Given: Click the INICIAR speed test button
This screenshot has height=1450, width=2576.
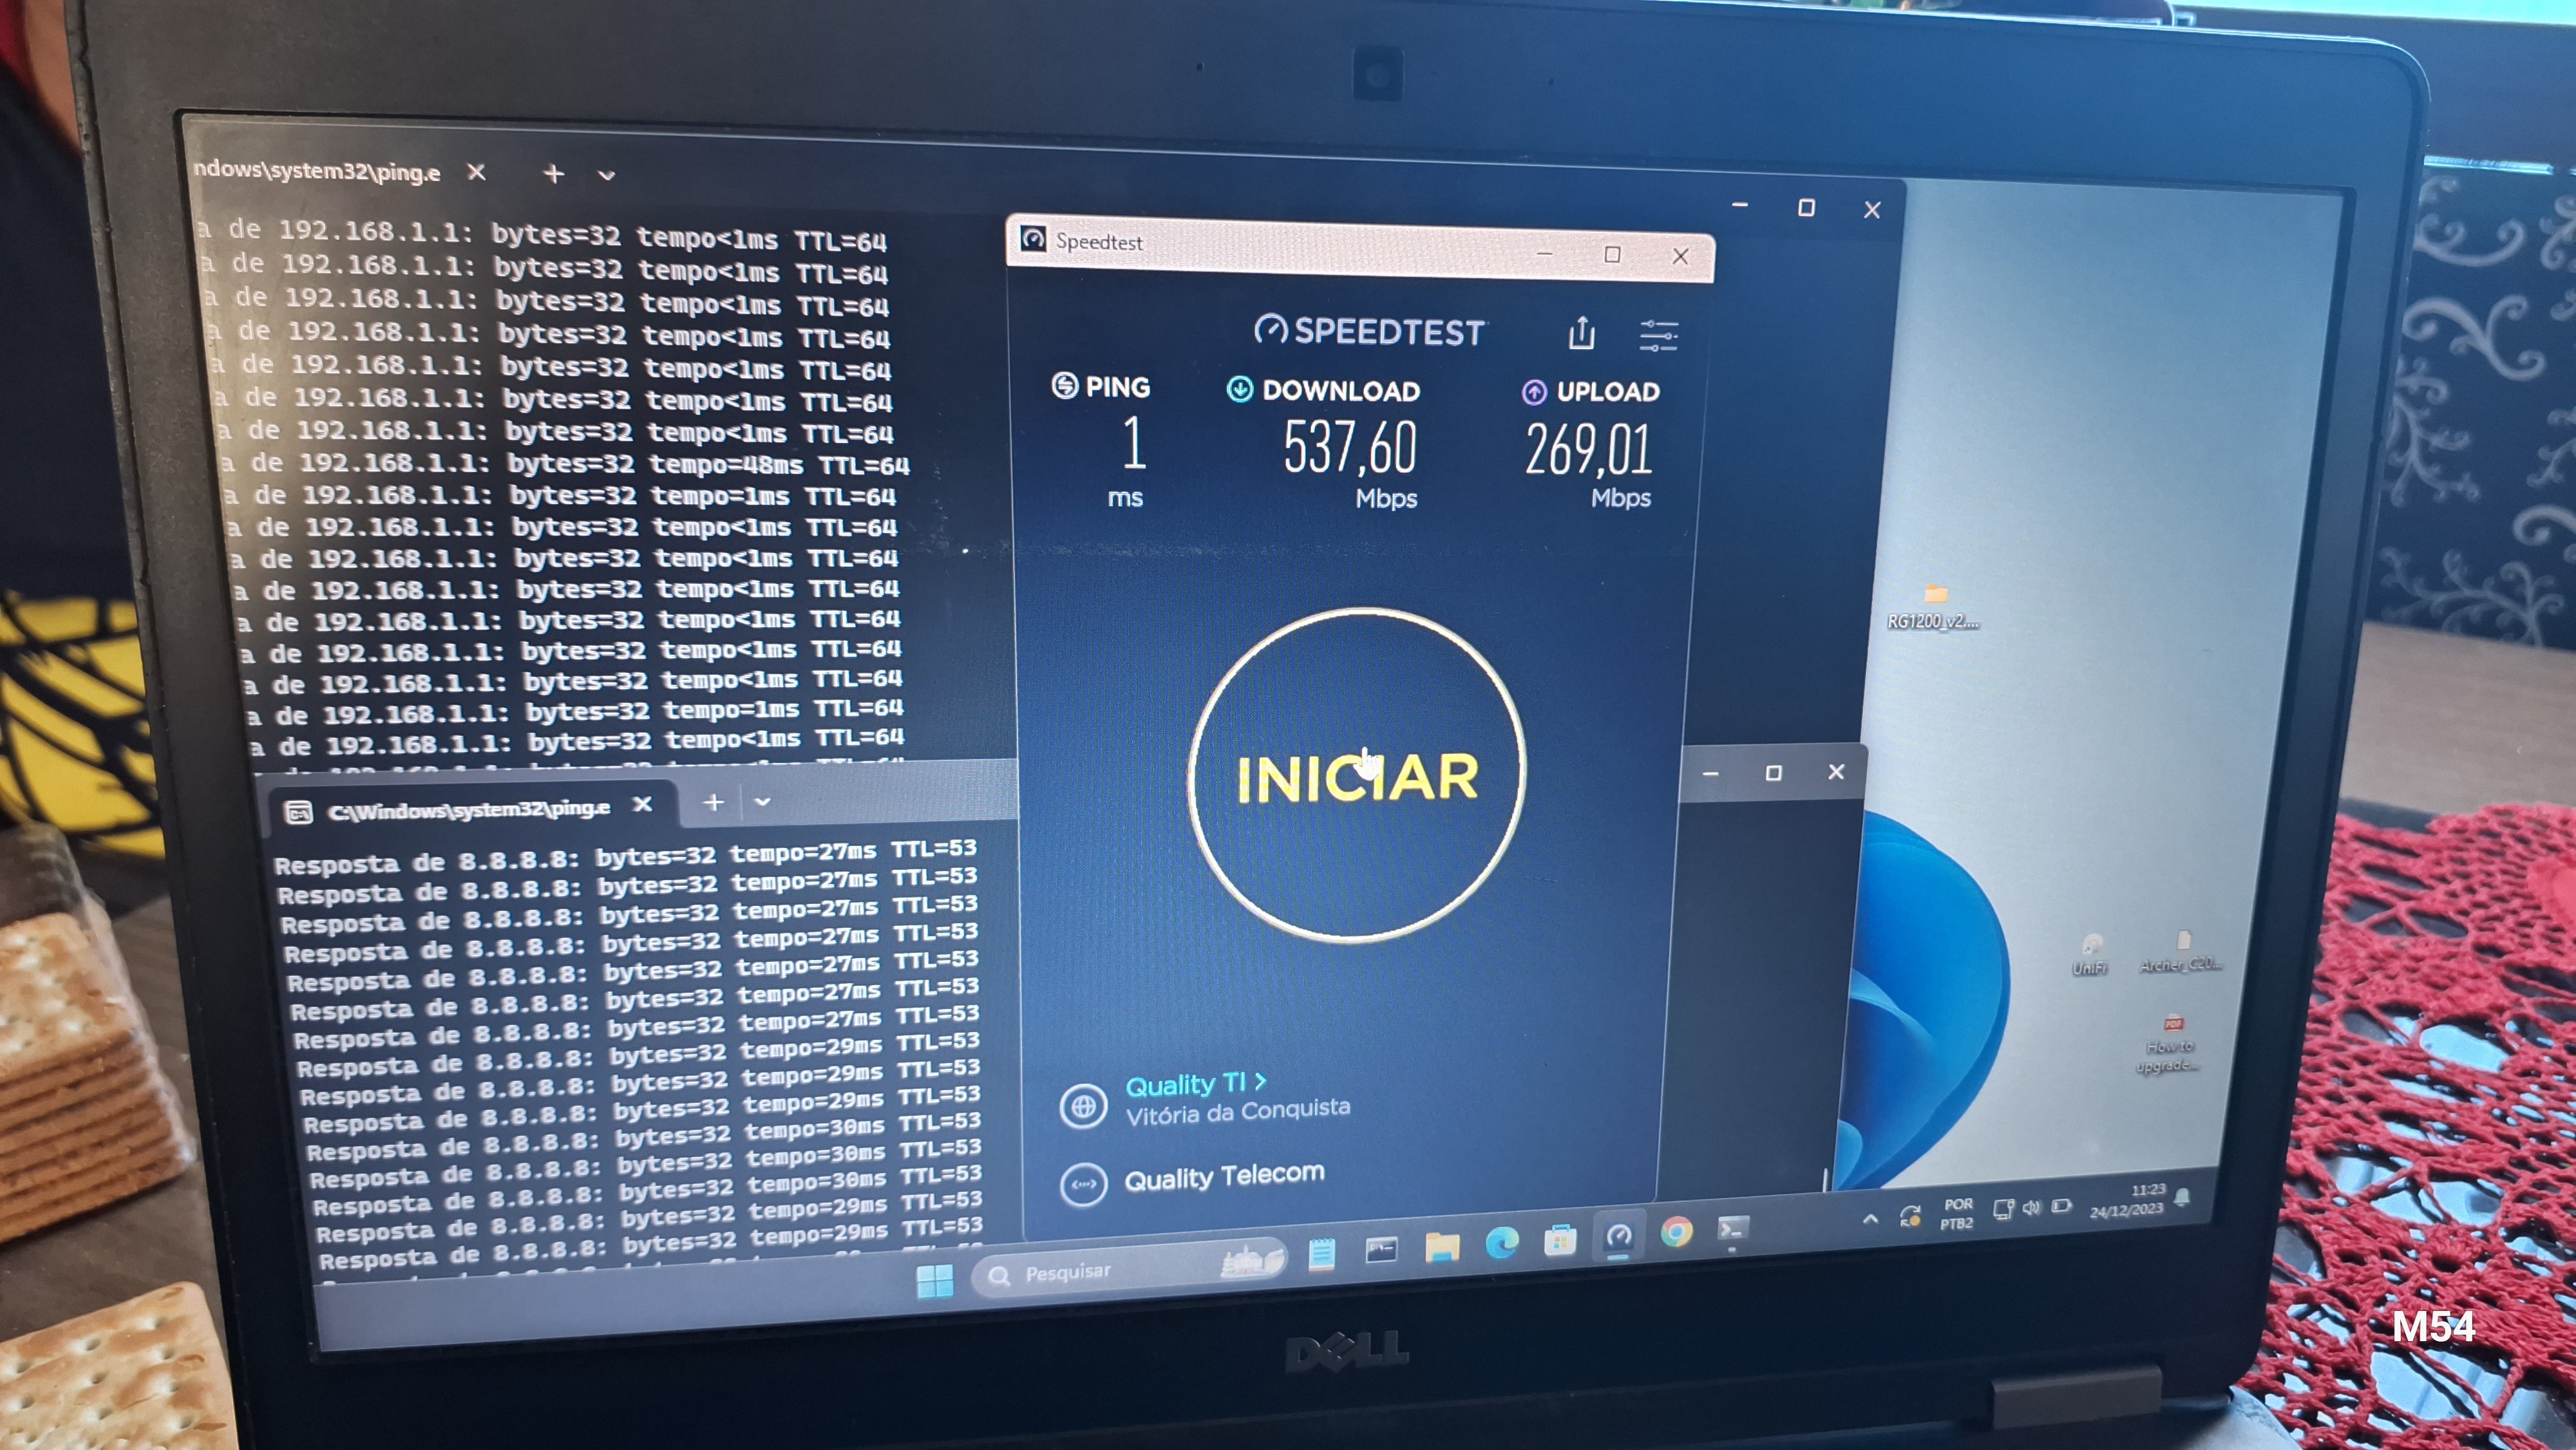Looking at the screenshot, I should pos(1356,776).
